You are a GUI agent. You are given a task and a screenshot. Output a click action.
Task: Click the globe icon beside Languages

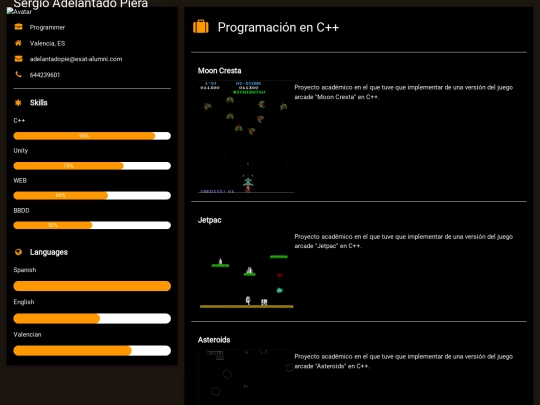[x=18, y=252]
